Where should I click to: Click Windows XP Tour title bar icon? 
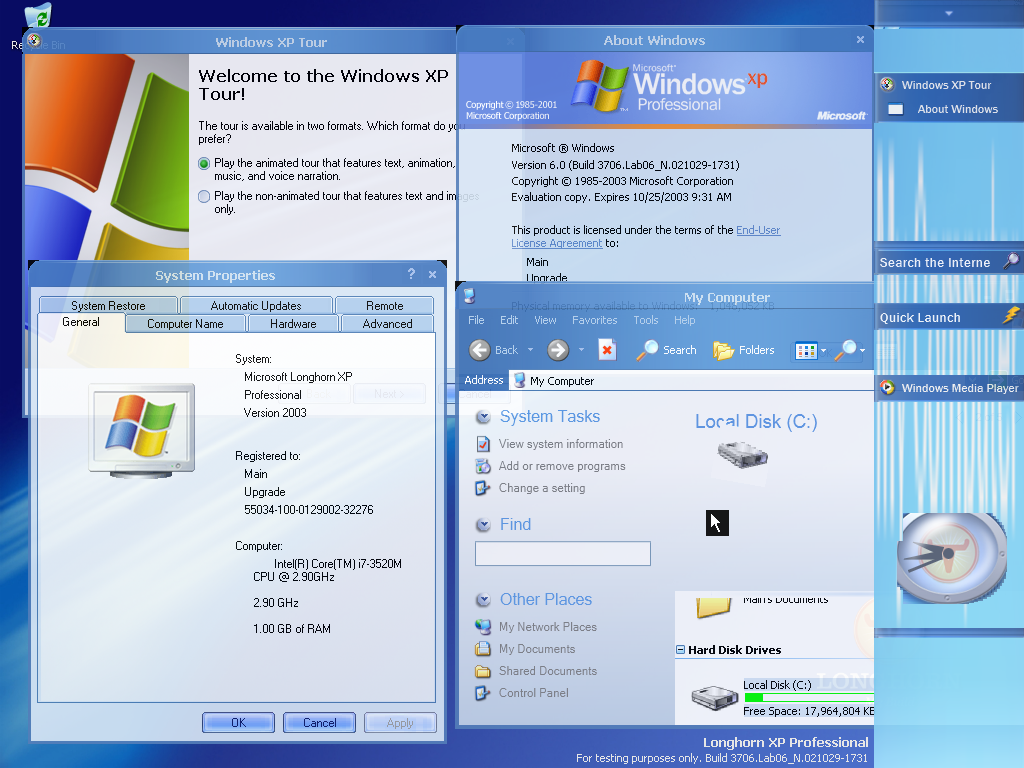click(35, 40)
